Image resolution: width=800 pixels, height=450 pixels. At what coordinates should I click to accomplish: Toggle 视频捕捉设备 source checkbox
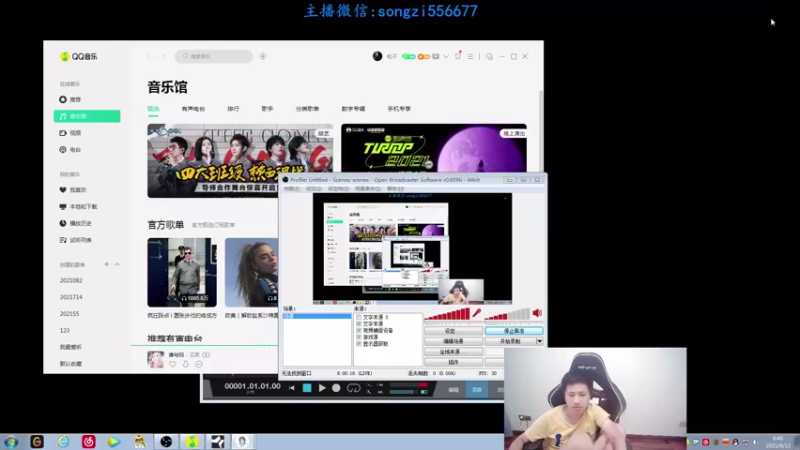pos(359,331)
